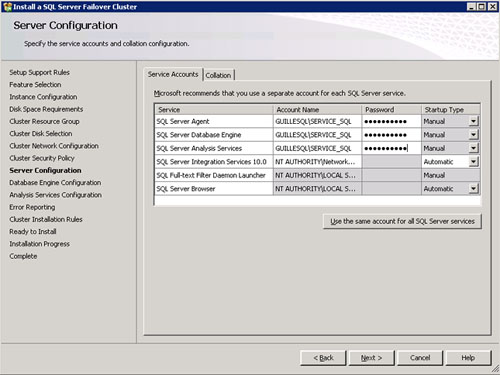Select the SQL Server Agent service row label
Image resolution: width=500 pixels, height=375 pixels.
(183, 121)
